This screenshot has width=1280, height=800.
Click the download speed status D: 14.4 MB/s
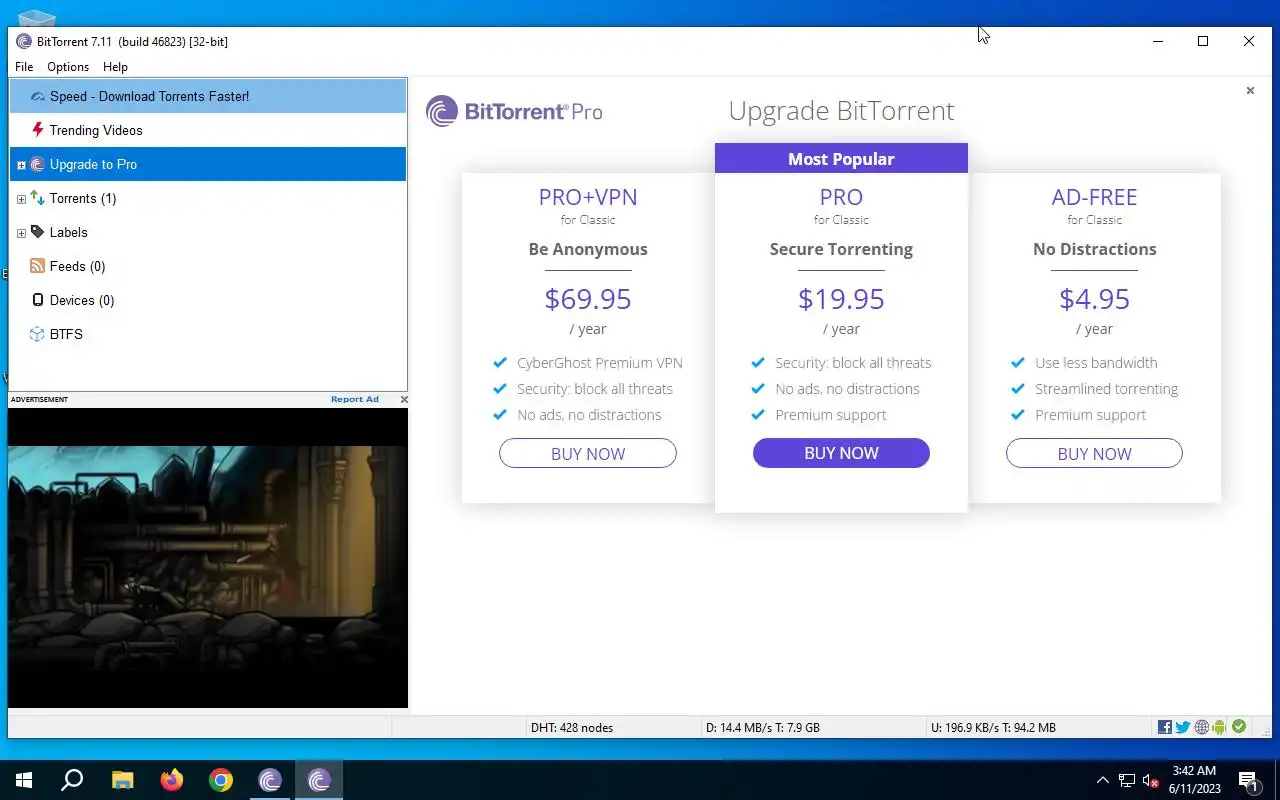(763, 728)
